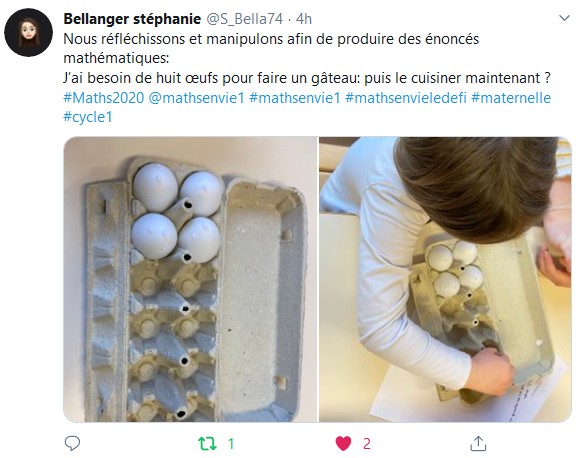Open the Bellanger stéphanie profile name

pyautogui.click(x=132, y=19)
